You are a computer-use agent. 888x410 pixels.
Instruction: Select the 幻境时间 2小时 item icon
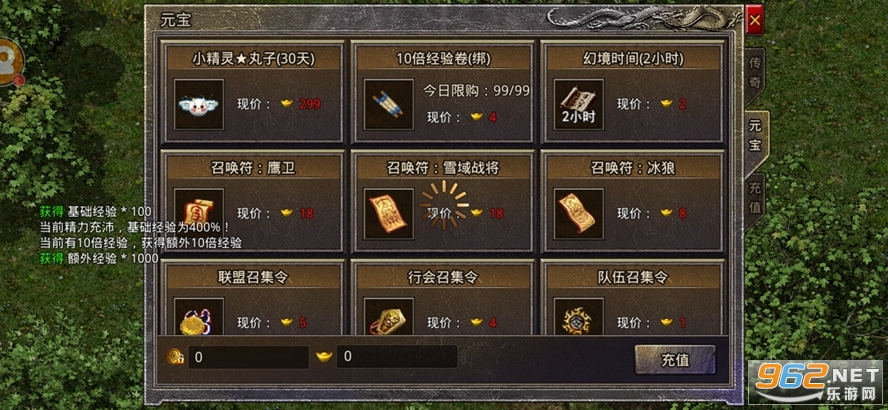579,105
